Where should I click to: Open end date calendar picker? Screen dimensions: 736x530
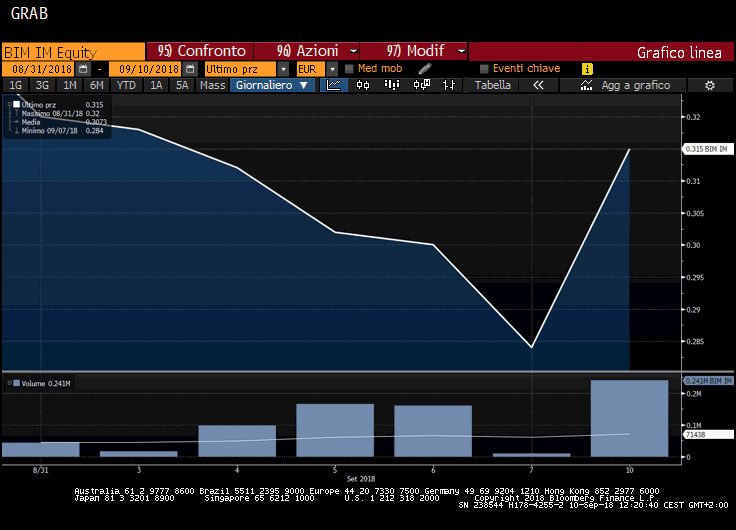coord(190,69)
